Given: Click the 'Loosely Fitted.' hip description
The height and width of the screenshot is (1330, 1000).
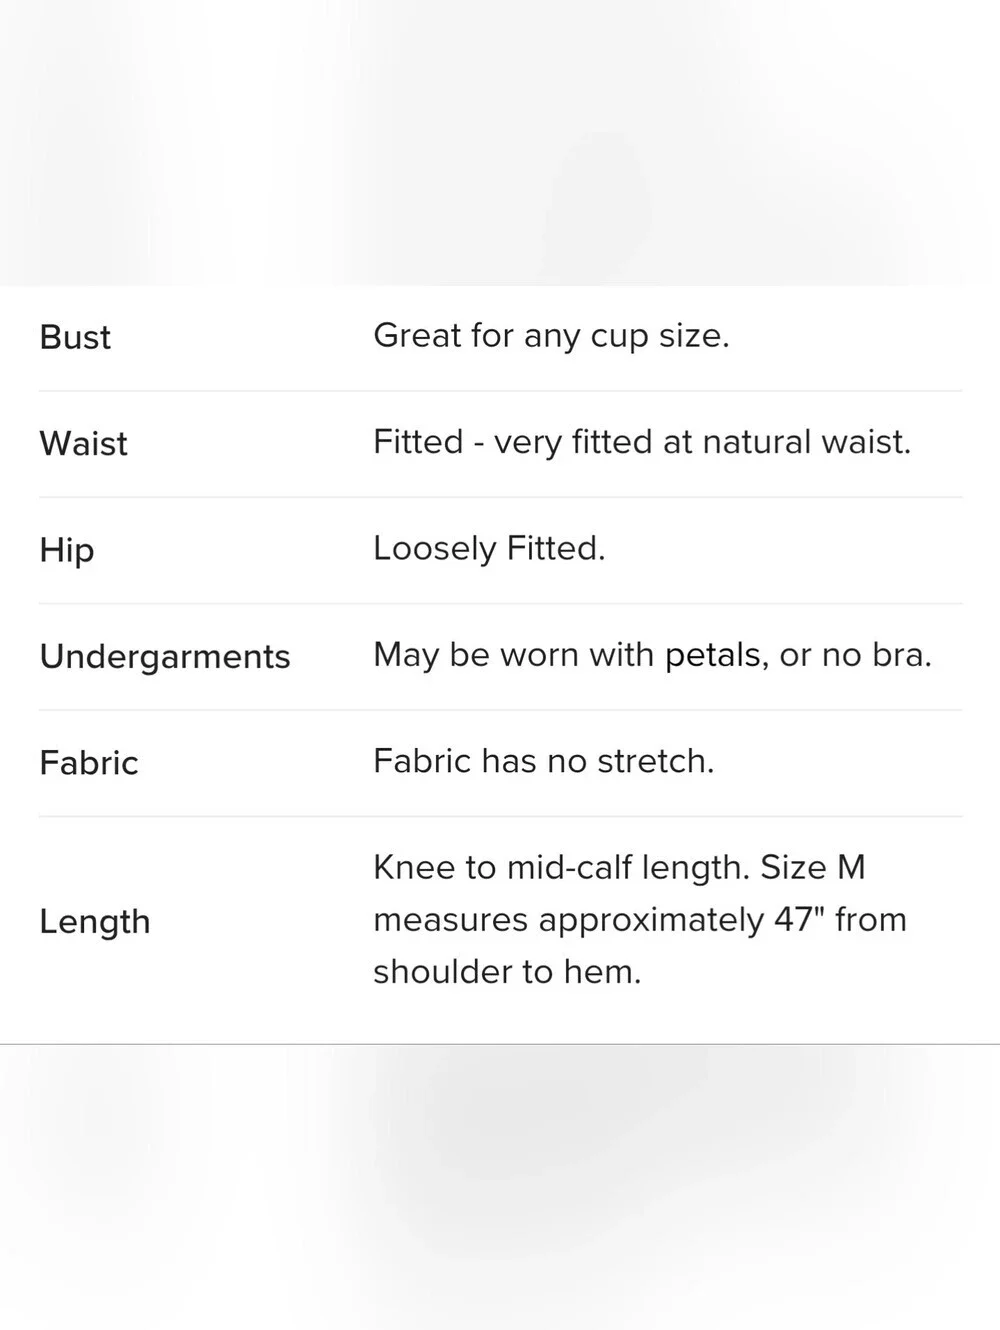Looking at the screenshot, I should [x=489, y=548].
